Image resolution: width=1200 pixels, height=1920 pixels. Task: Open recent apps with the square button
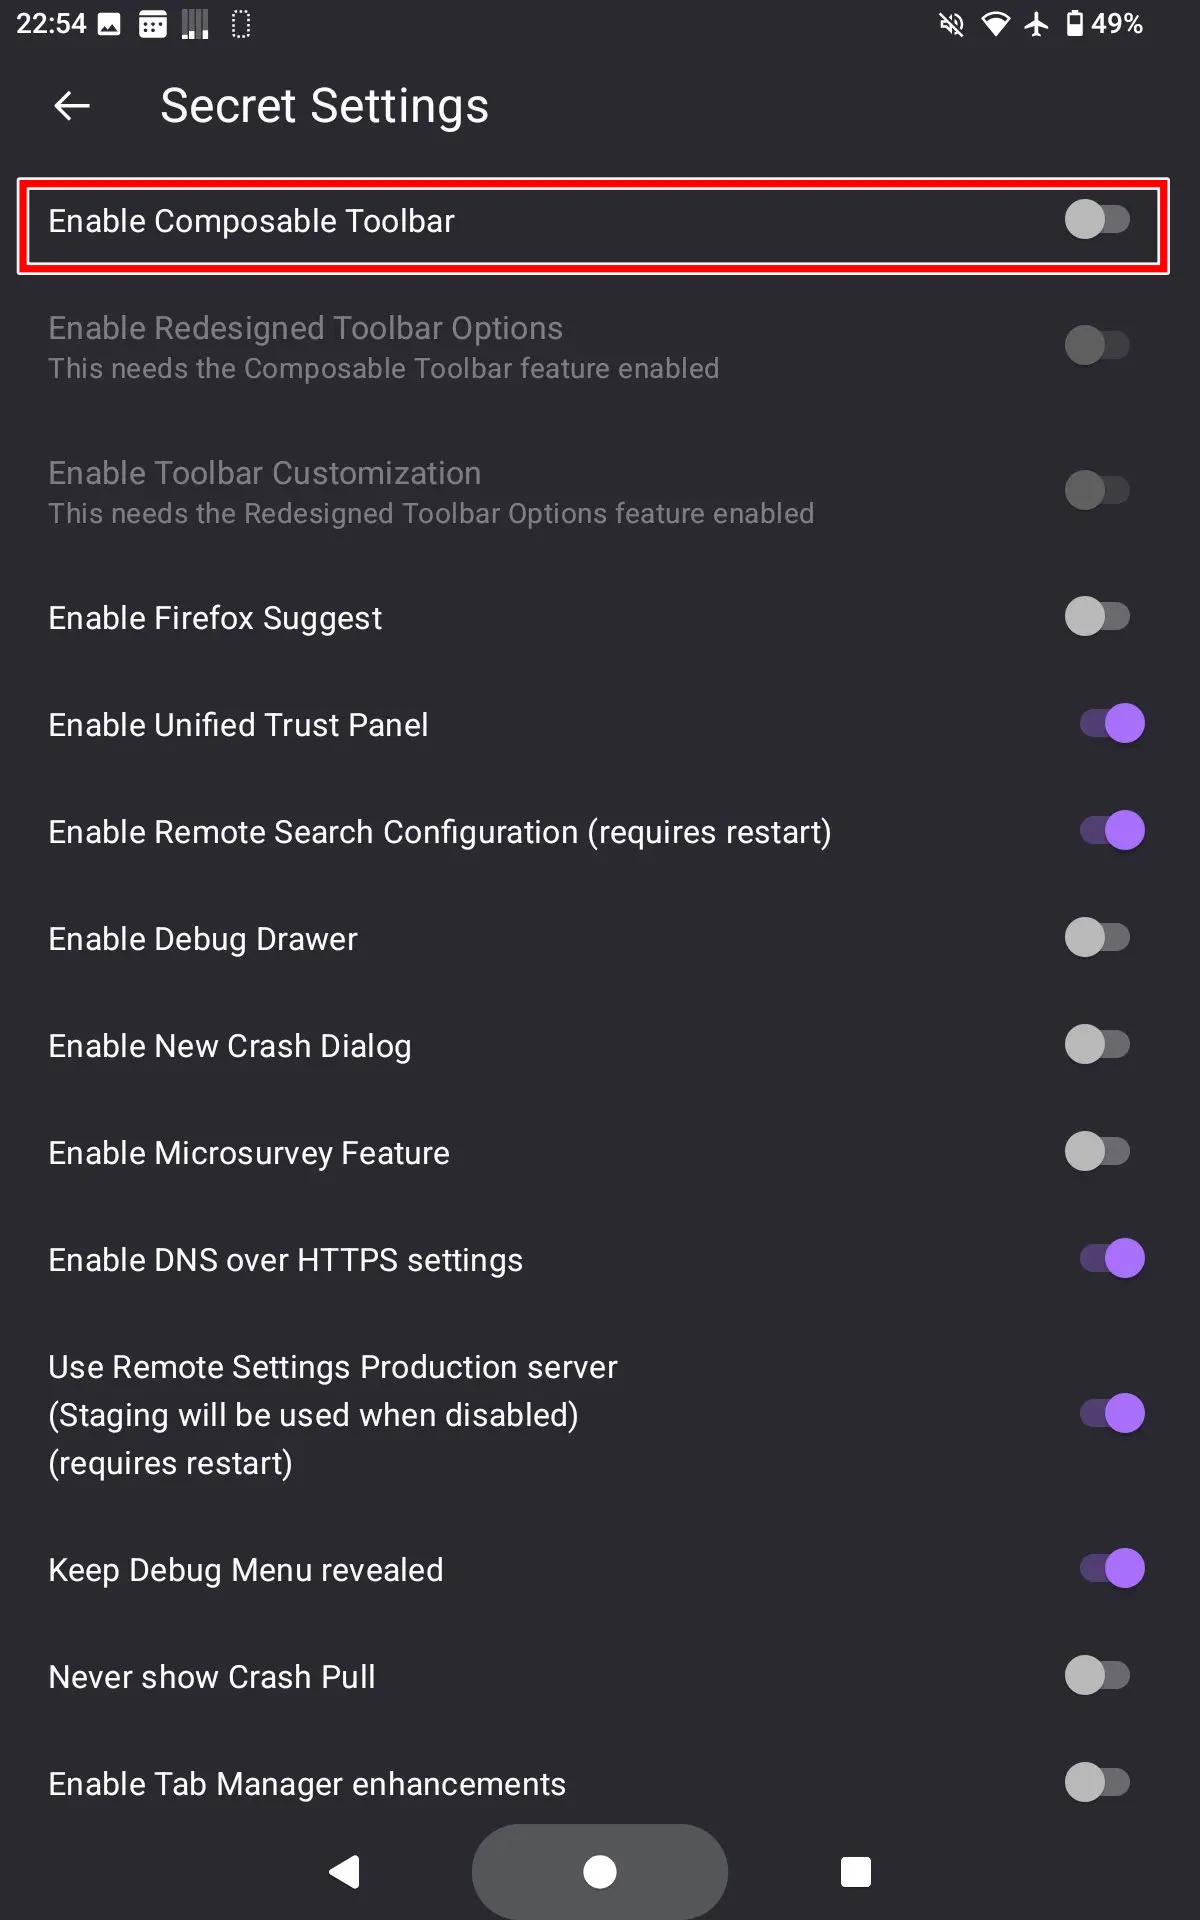855,1871
